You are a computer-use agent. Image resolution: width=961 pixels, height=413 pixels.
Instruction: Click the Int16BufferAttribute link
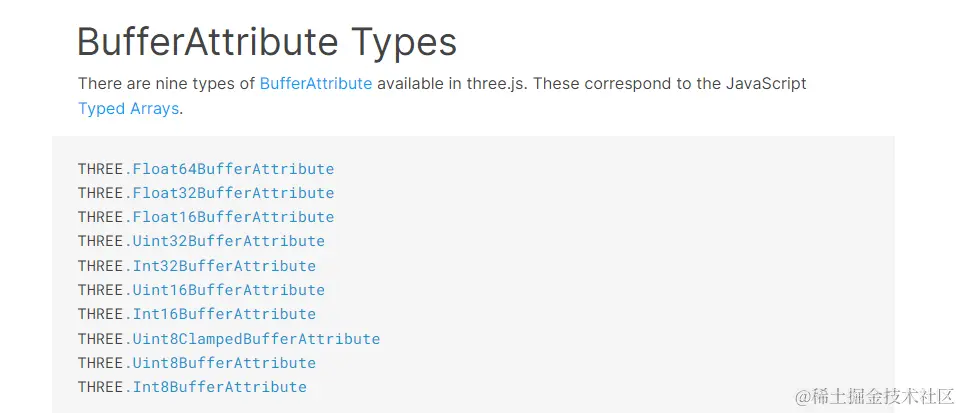click(x=224, y=314)
